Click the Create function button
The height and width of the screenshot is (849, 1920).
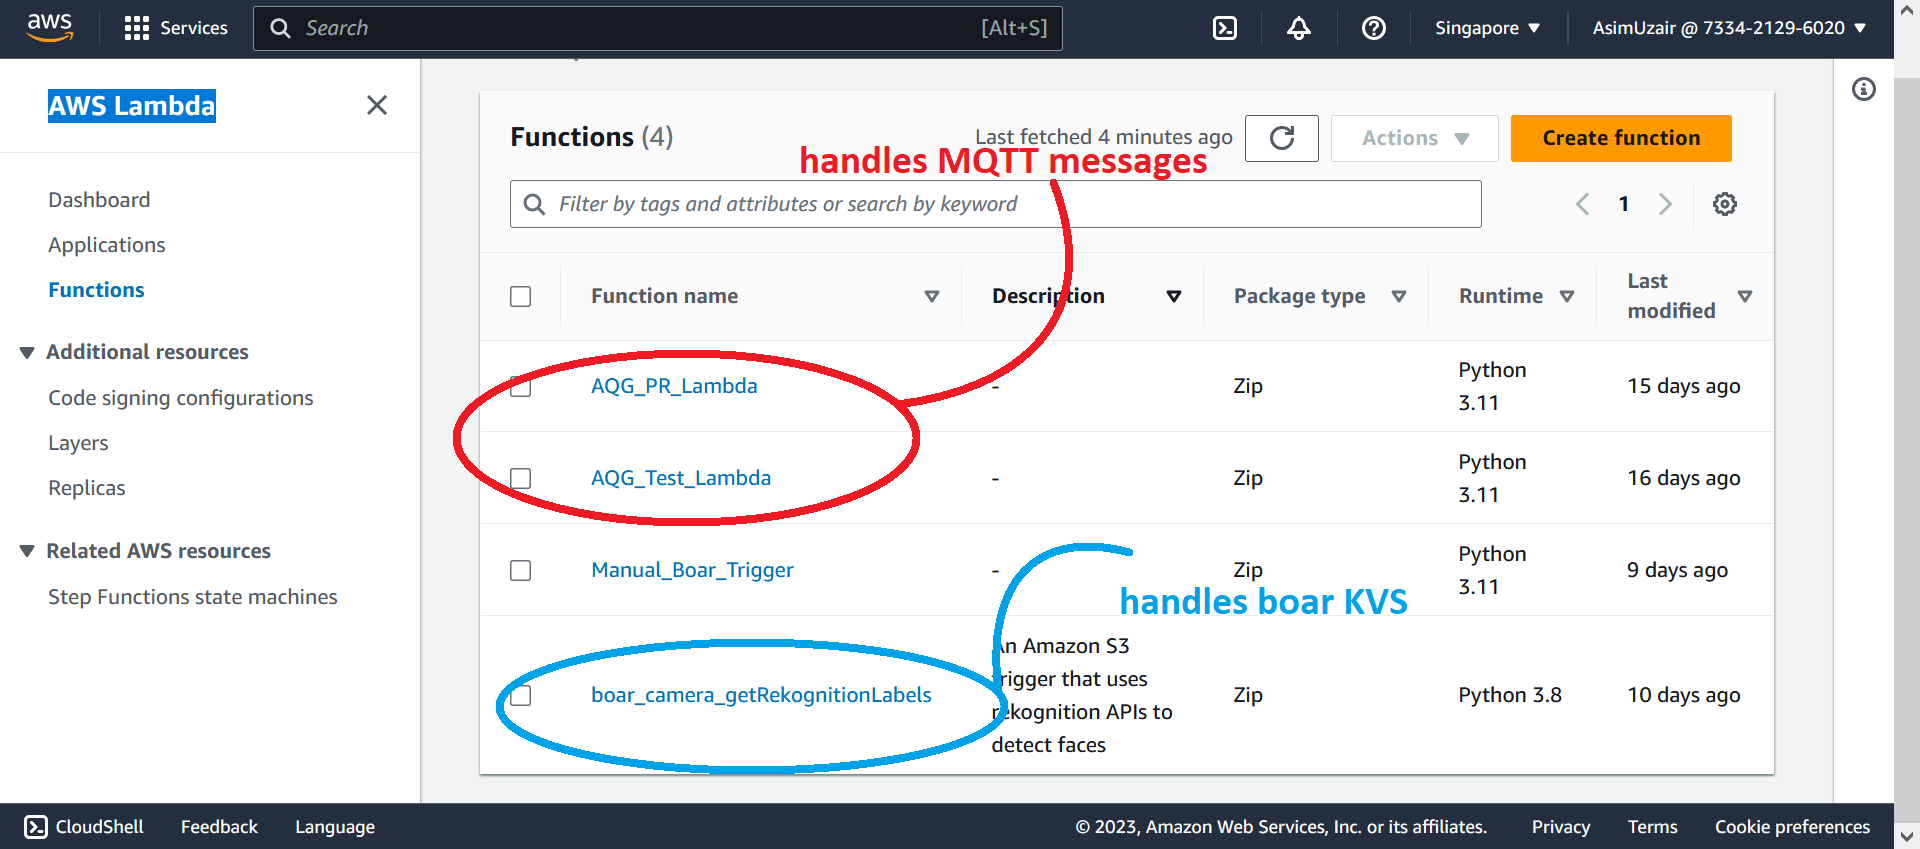[x=1621, y=138]
